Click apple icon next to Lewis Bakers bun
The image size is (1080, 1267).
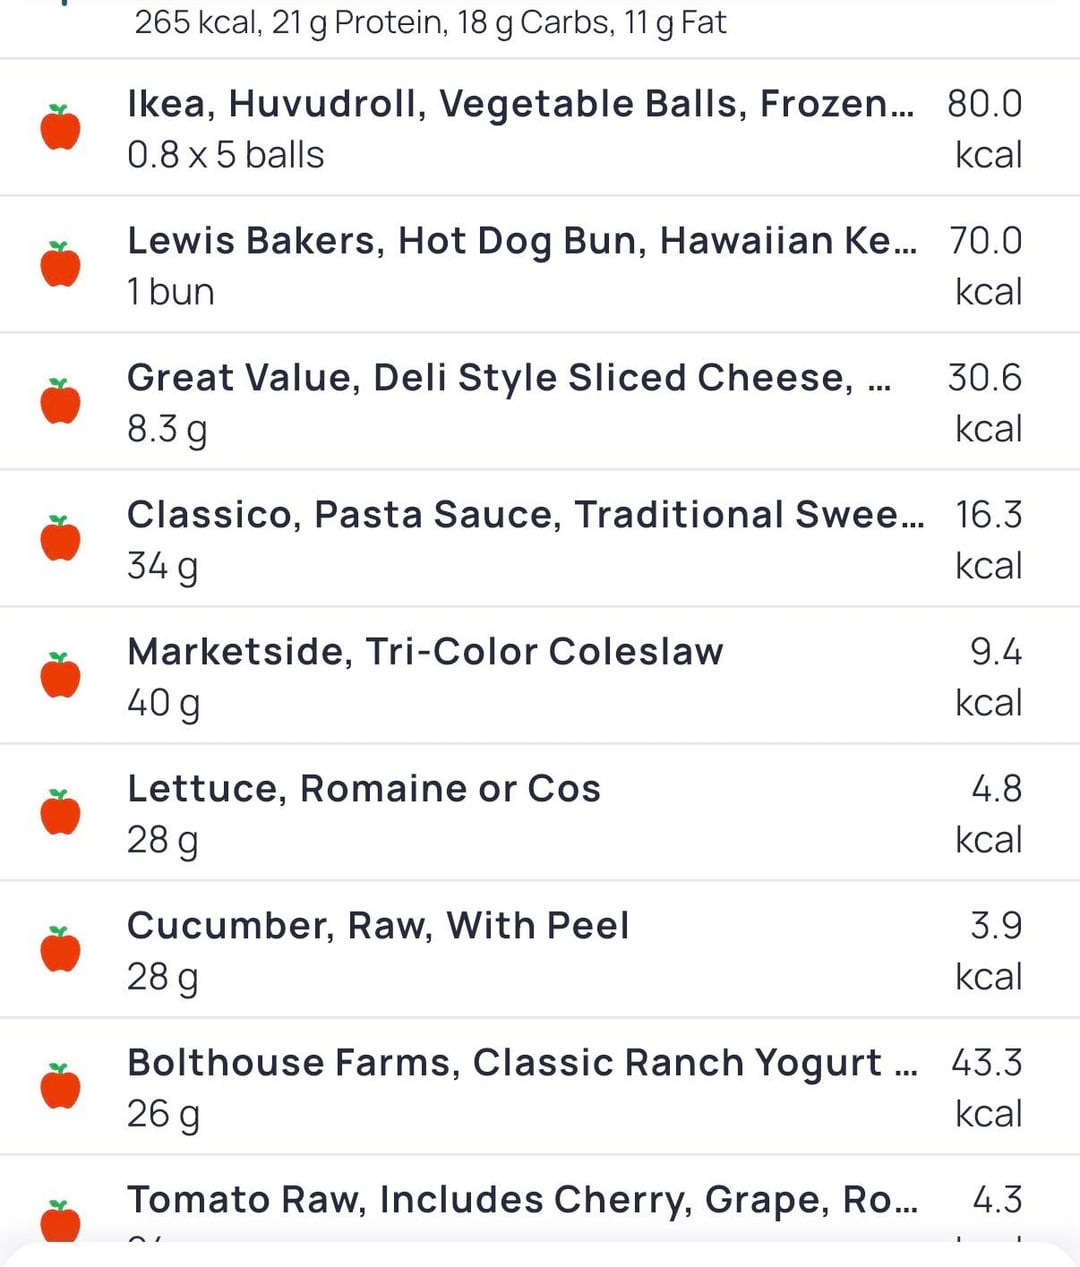(x=60, y=265)
